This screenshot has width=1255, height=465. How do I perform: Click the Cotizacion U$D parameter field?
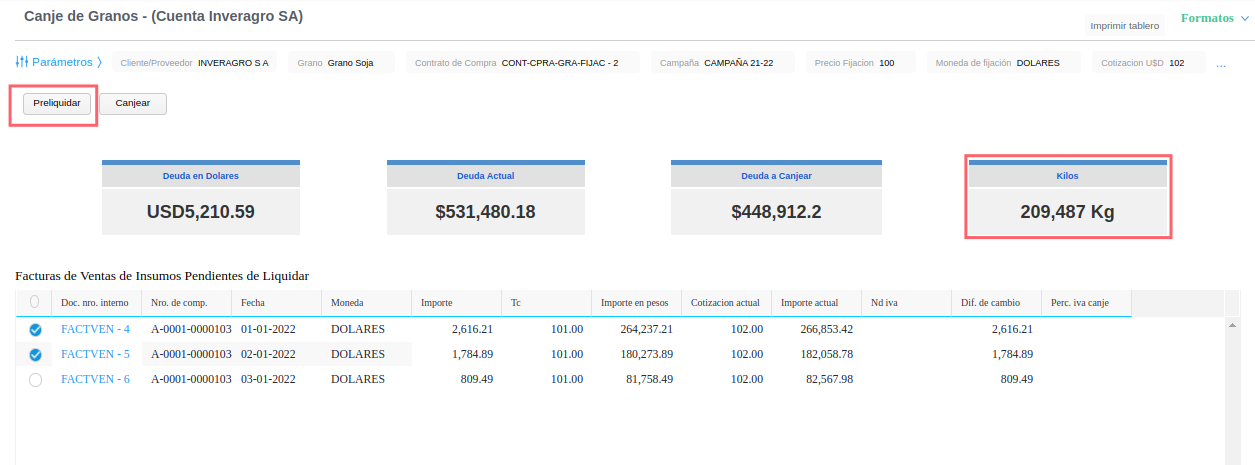pos(1147,63)
